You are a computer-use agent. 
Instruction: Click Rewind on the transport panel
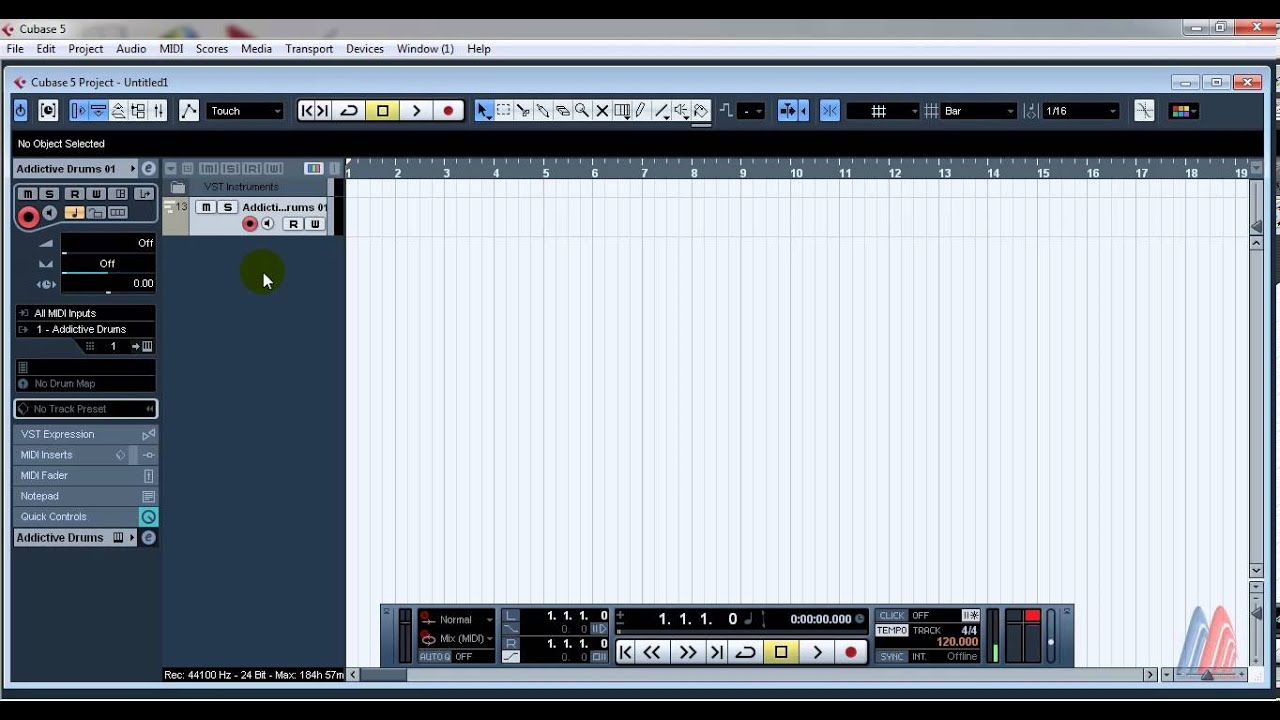(x=652, y=652)
